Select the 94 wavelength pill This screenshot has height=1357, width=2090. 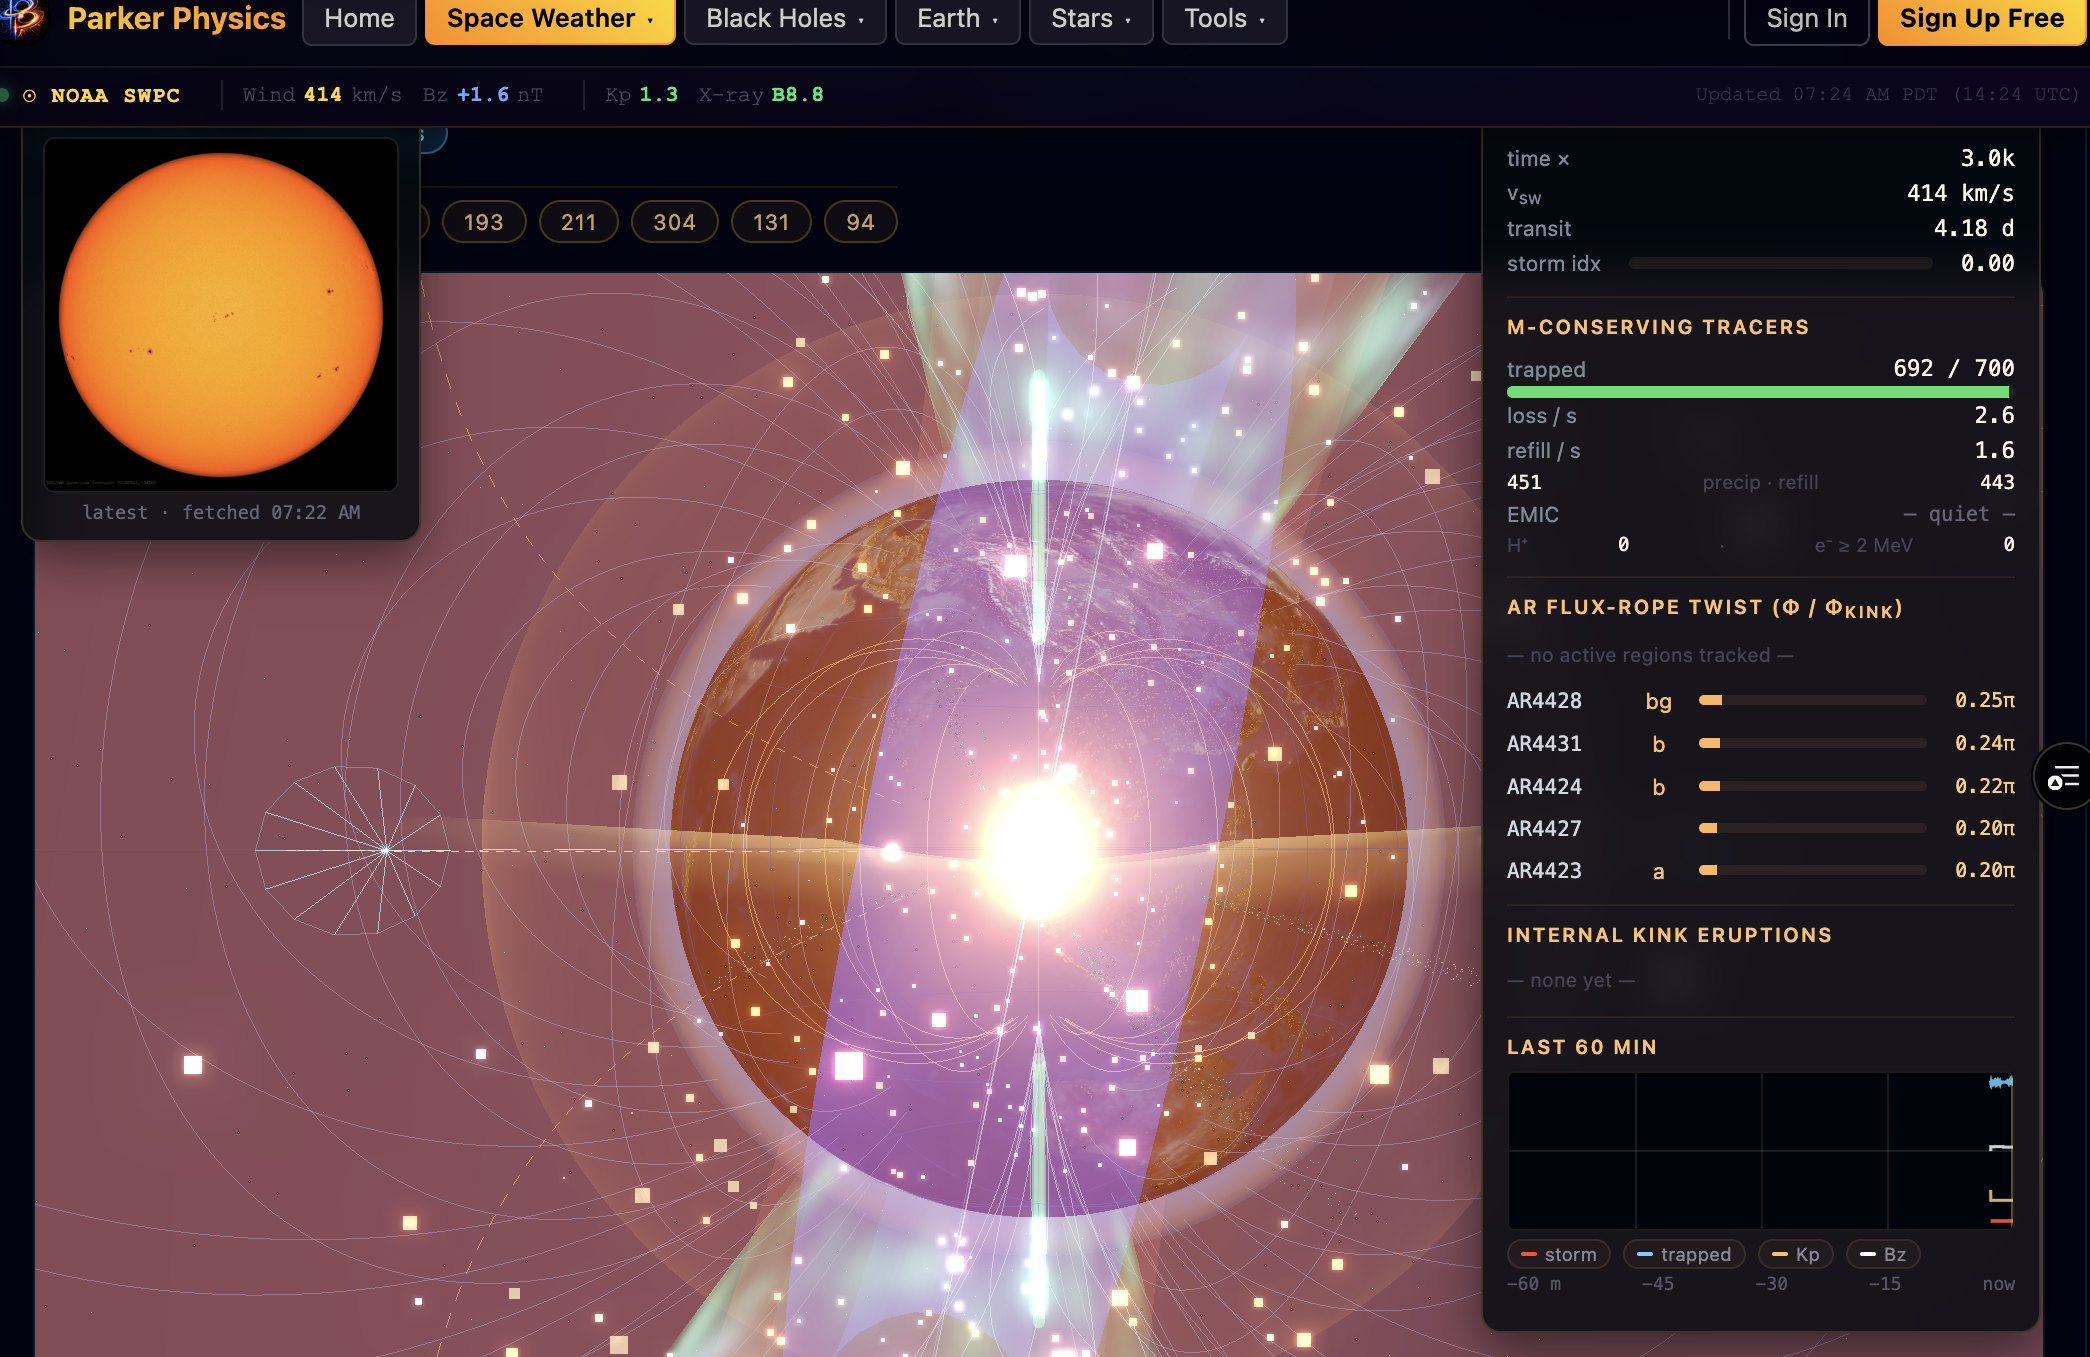pos(860,222)
